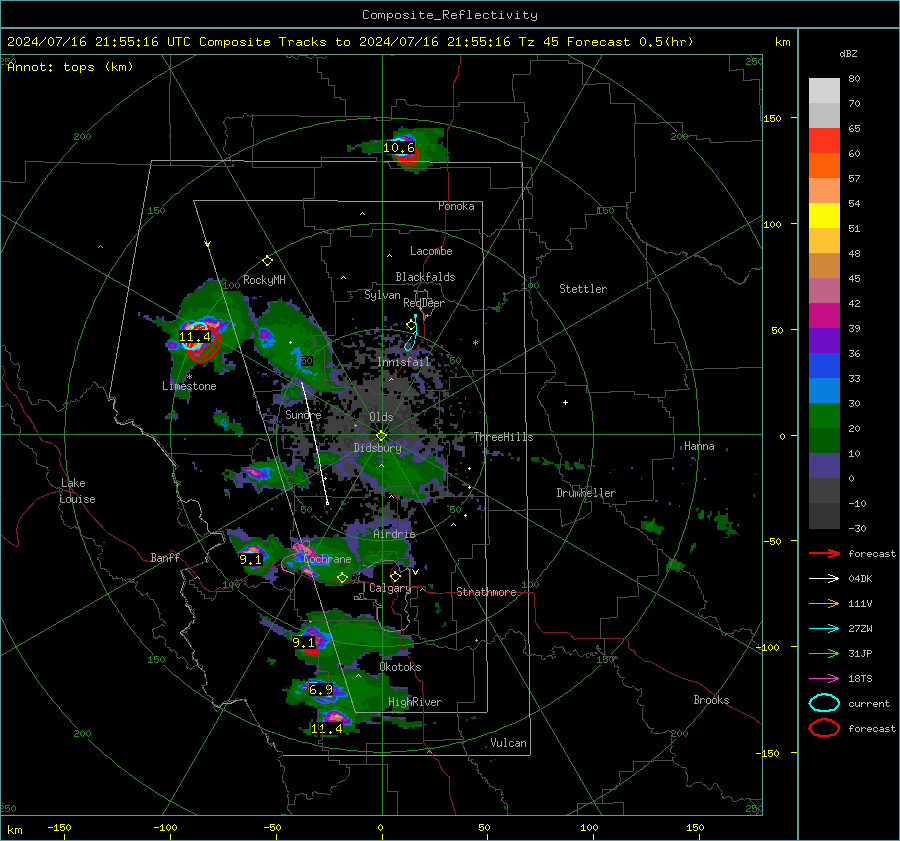The width and height of the screenshot is (900, 841).
Task: Click the Brooks city label
Action: click(711, 700)
